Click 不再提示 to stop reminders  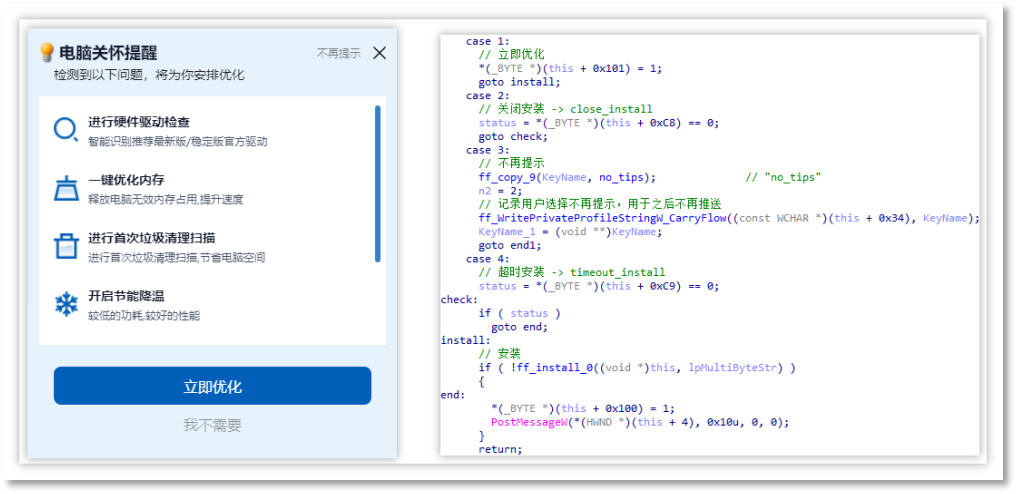tap(339, 53)
